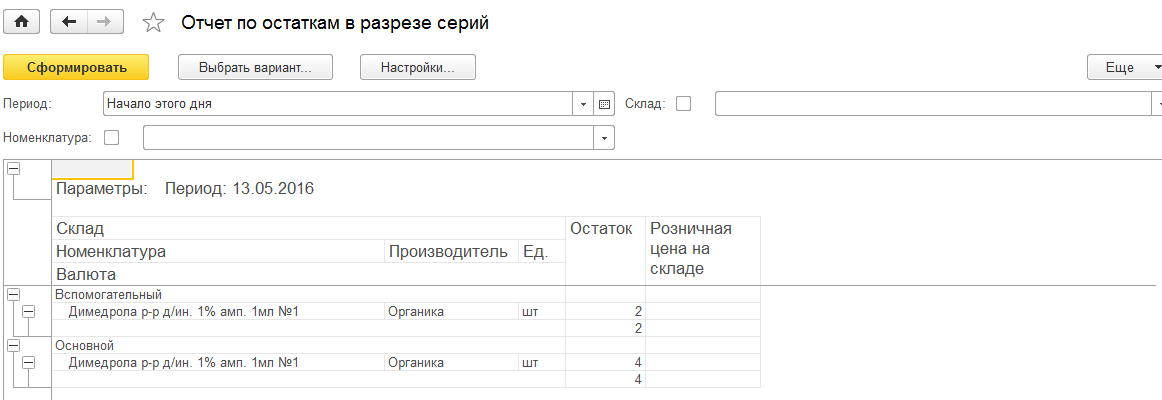
Task: Open the Период dropdown list
Action: (584, 104)
